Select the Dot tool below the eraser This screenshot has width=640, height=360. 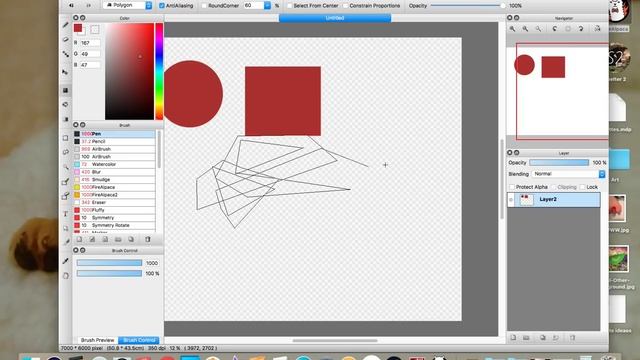coord(65,54)
